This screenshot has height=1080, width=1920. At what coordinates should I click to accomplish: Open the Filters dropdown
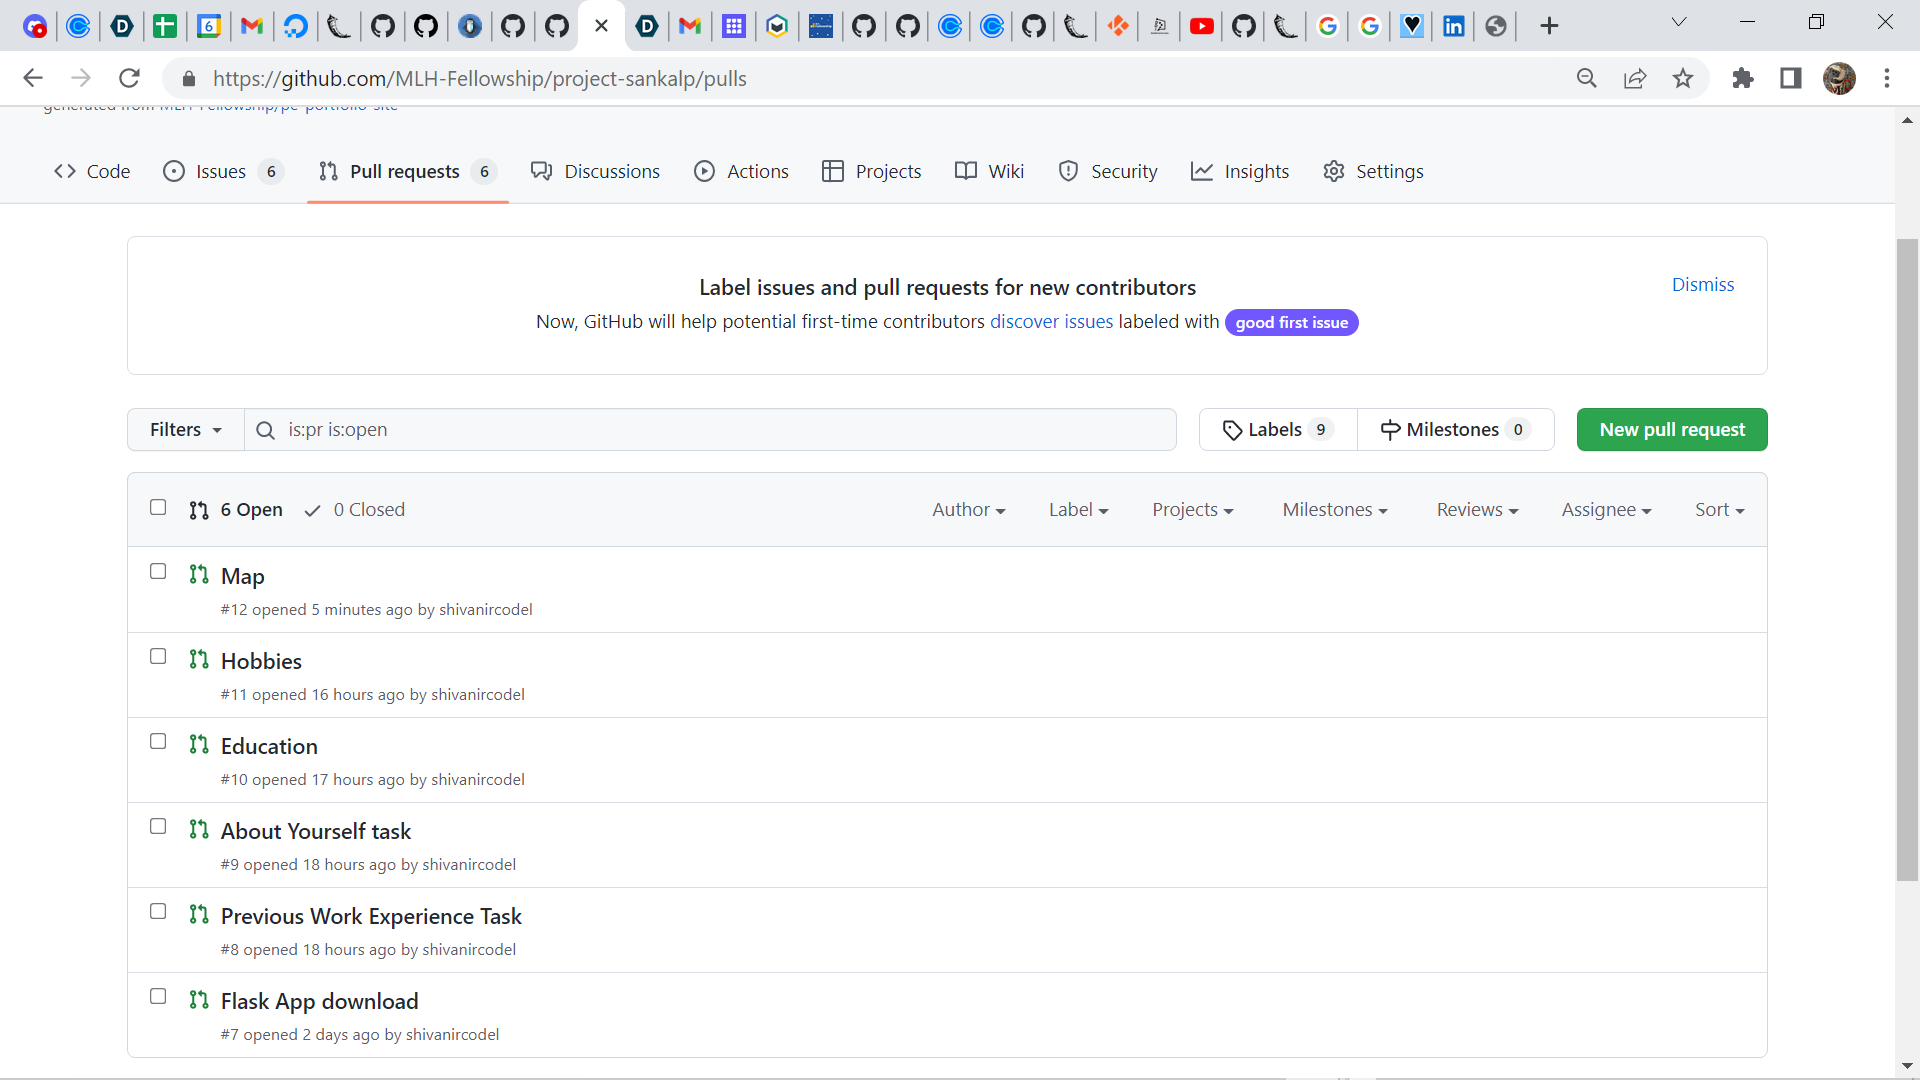tap(185, 430)
